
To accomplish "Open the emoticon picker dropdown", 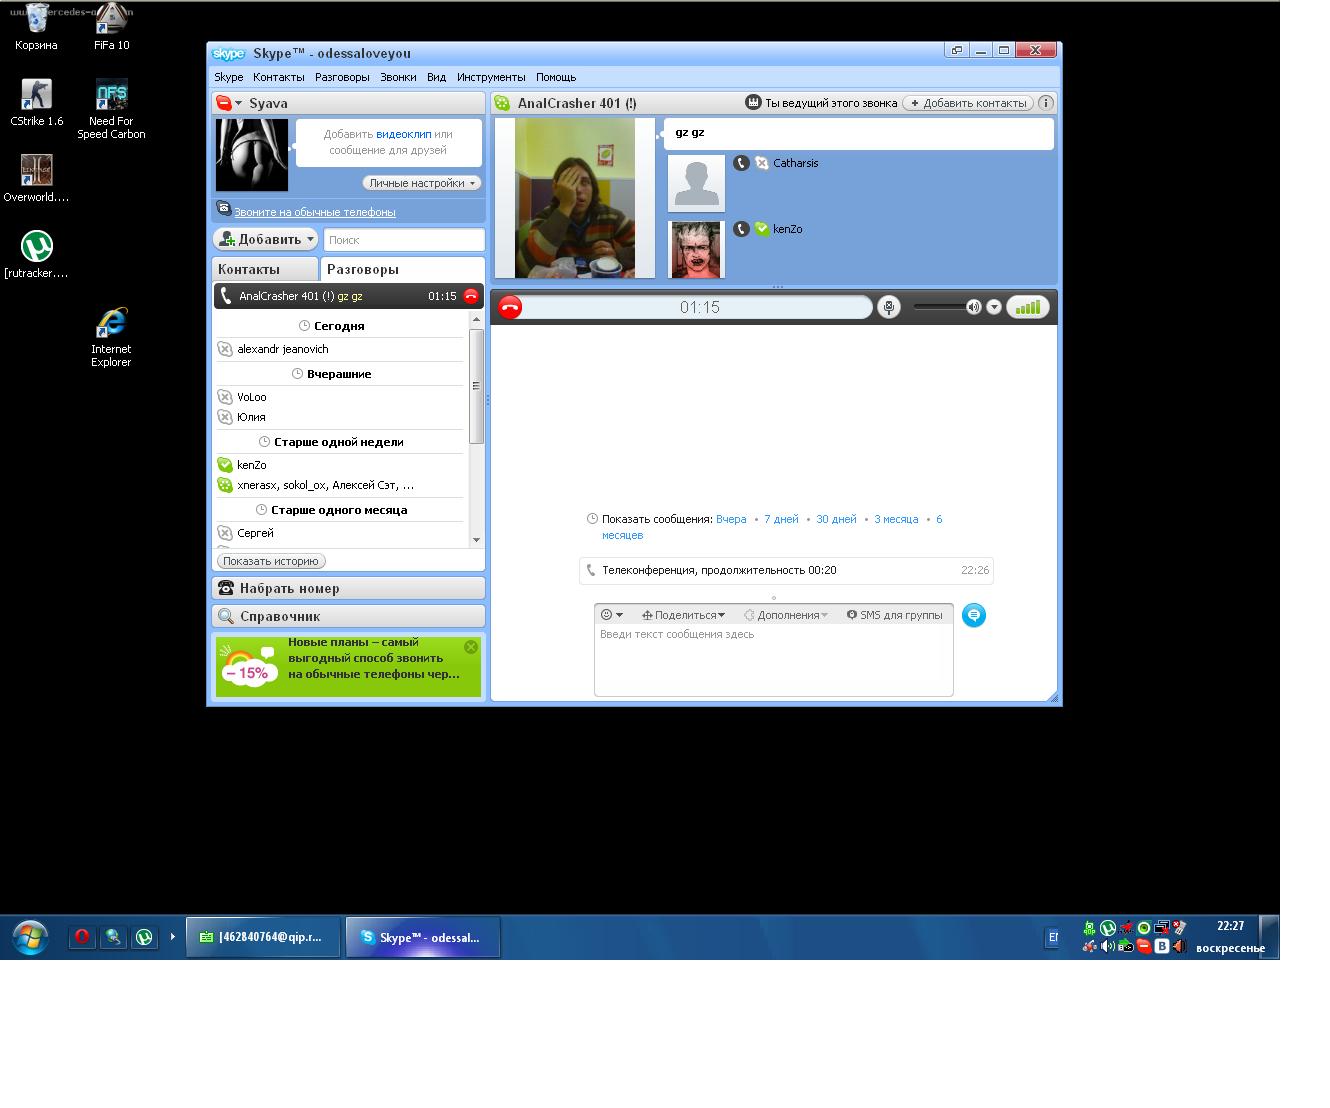I will coord(611,615).
